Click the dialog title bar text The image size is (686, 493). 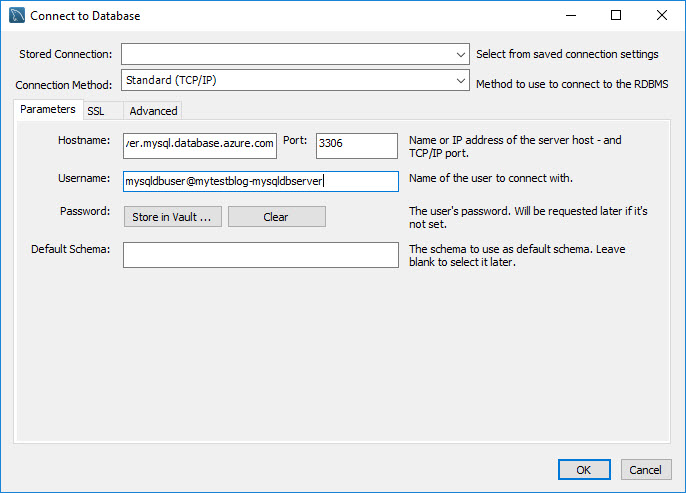coord(85,16)
